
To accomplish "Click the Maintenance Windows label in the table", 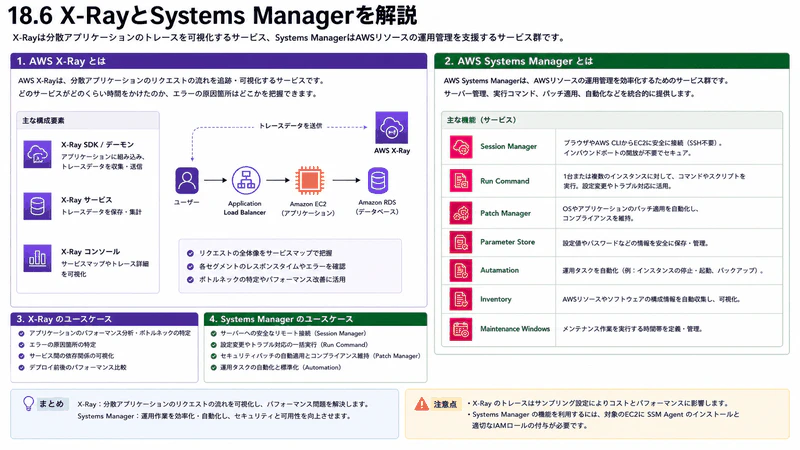I will pyautogui.click(x=515, y=329).
